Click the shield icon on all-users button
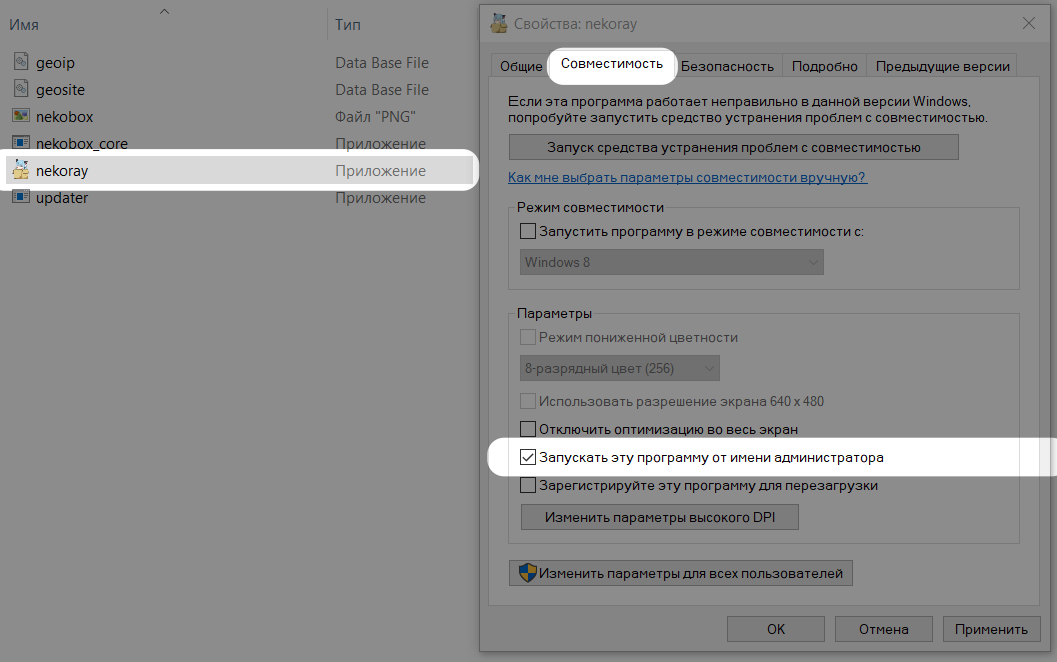The image size is (1057, 662). click(x=528, y=573)
